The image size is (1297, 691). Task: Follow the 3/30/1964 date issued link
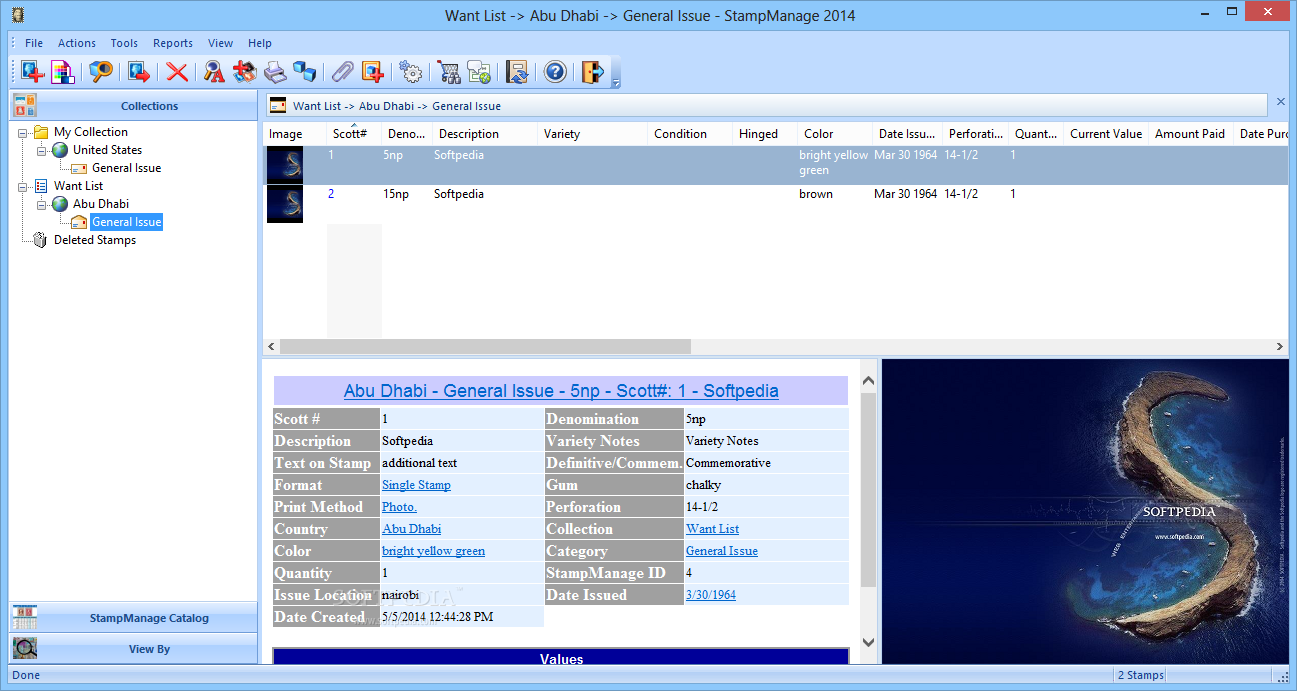point(710,595)
